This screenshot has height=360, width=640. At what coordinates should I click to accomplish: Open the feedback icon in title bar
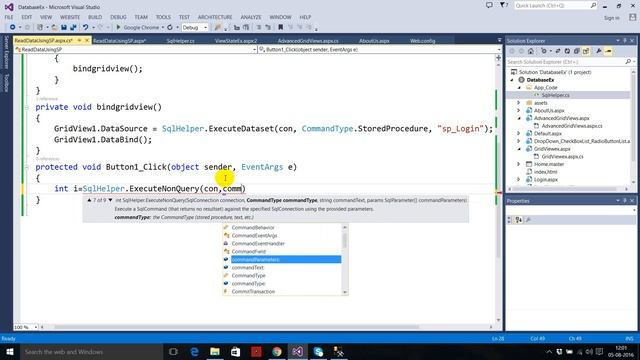[x=489, y=5]
